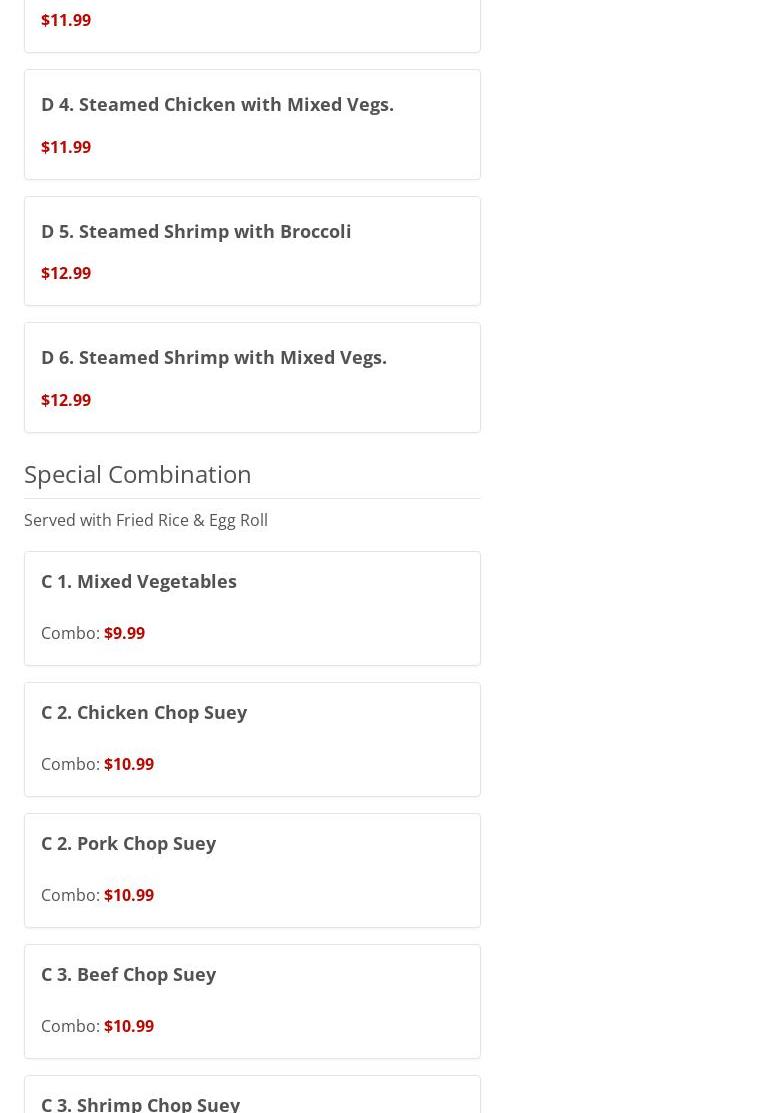The height and width of the screenshot is (1113, 770).
Task: Click the $12.99 price for D 5
Action: 66,273
